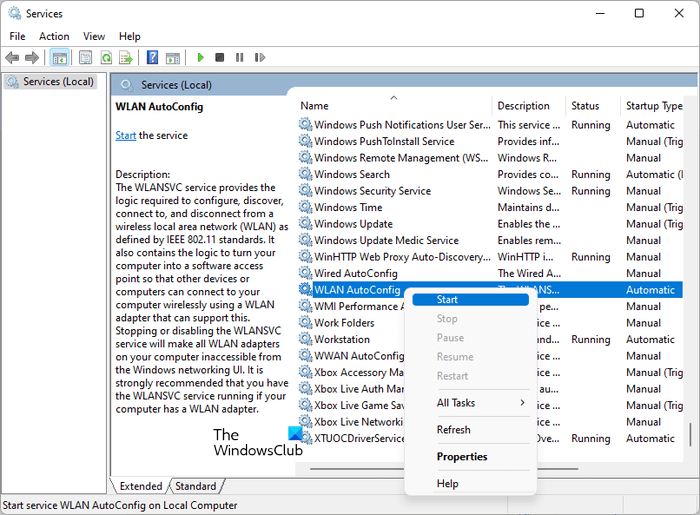Select Services (Local) in the left tree
This screenshot has height=515, width=700.
tap(58, 82)
